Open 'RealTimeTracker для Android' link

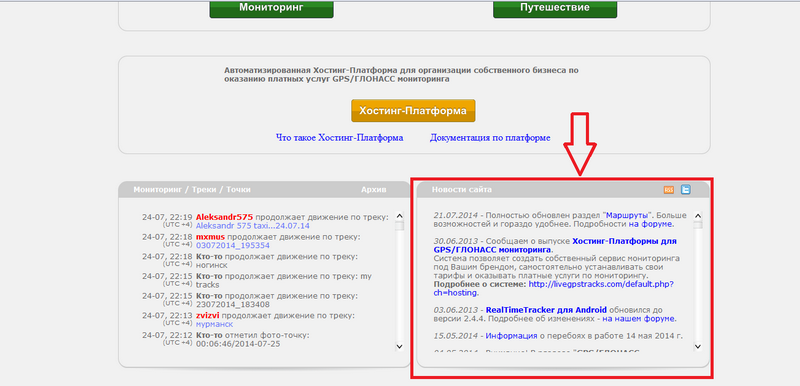(546, 310)
